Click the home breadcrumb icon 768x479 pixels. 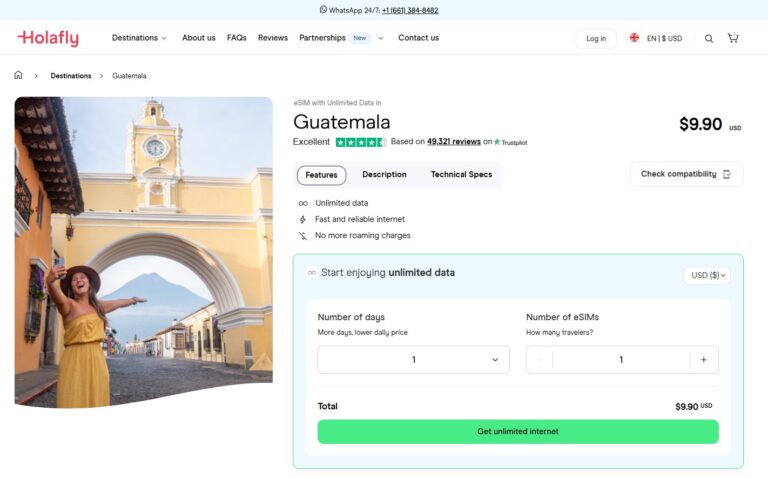(x=18, y=75)
